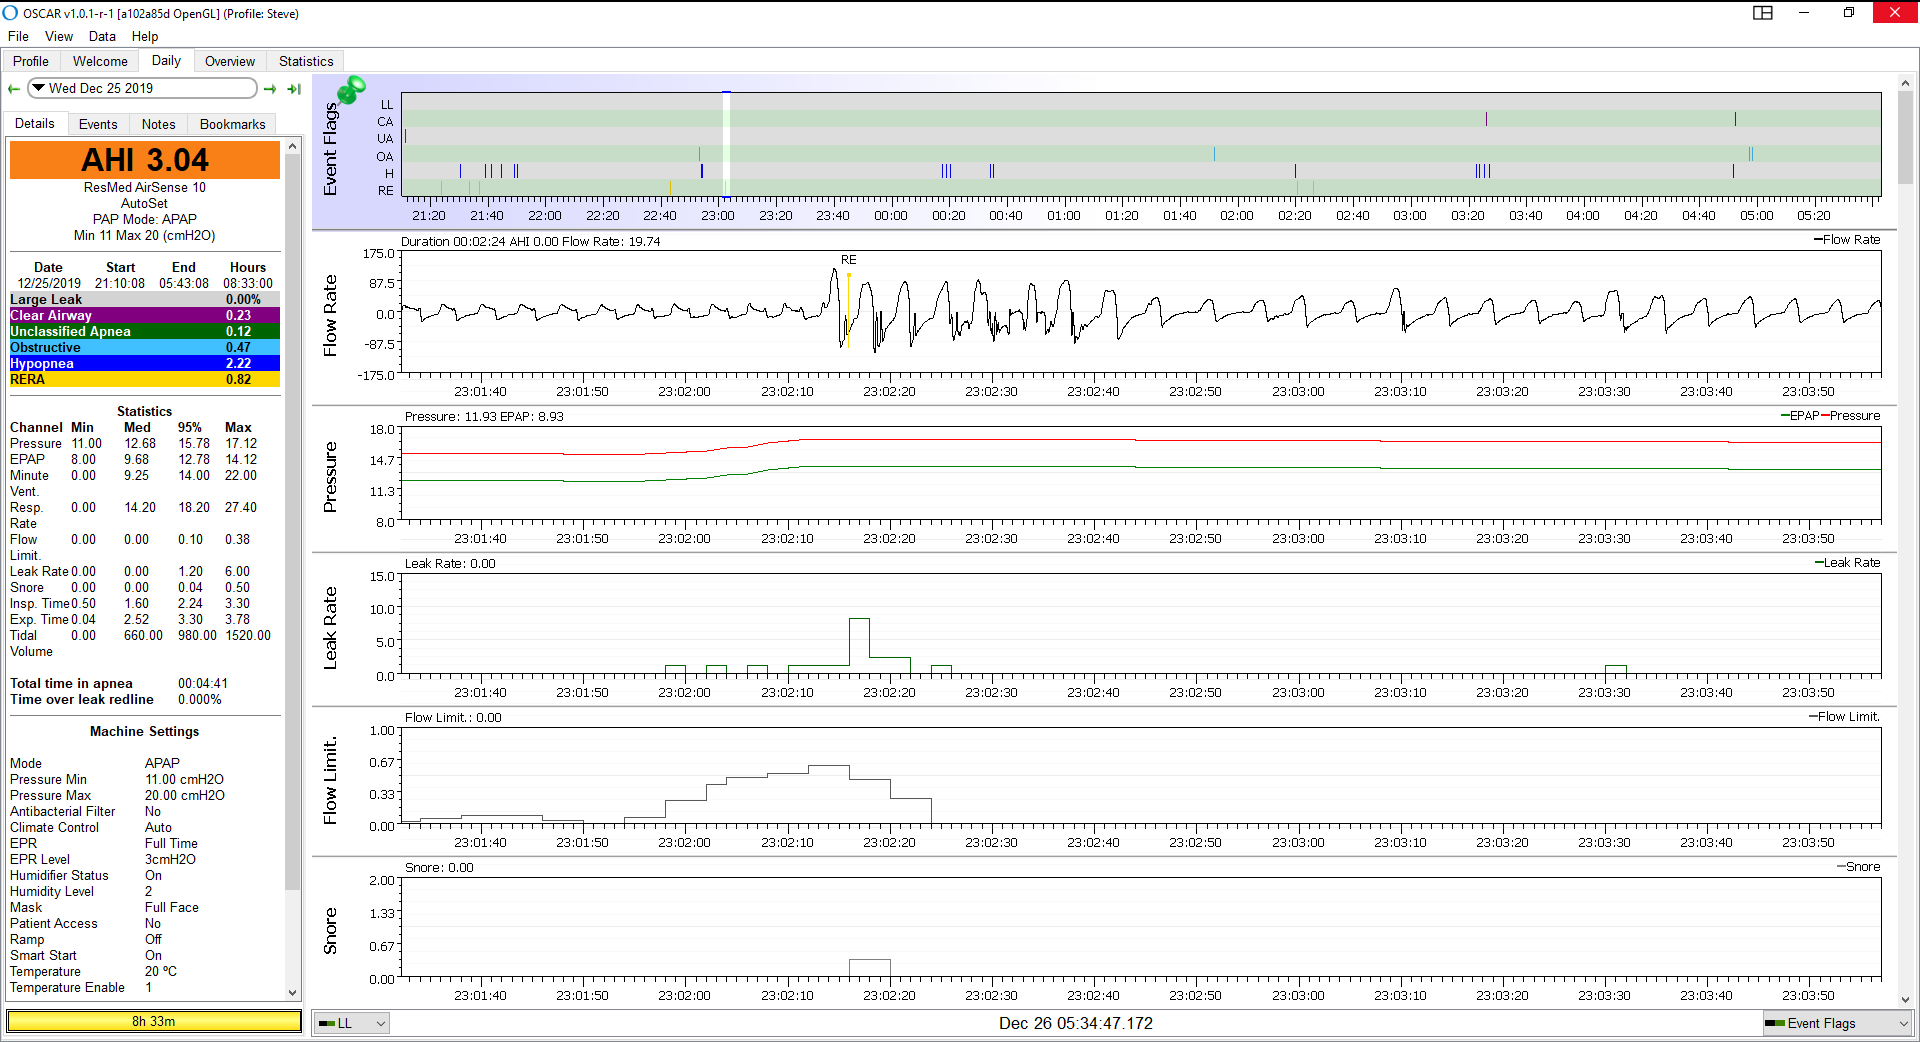
Task: Jump to most recent day arrow
Action: click(x=294, y=89)
